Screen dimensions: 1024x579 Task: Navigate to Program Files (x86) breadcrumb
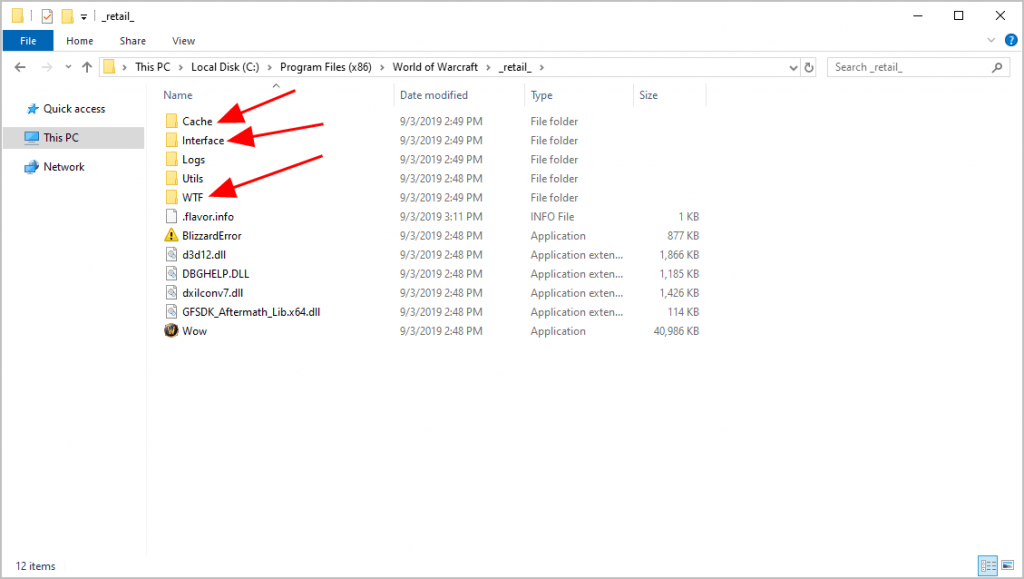tap(325, 67)
